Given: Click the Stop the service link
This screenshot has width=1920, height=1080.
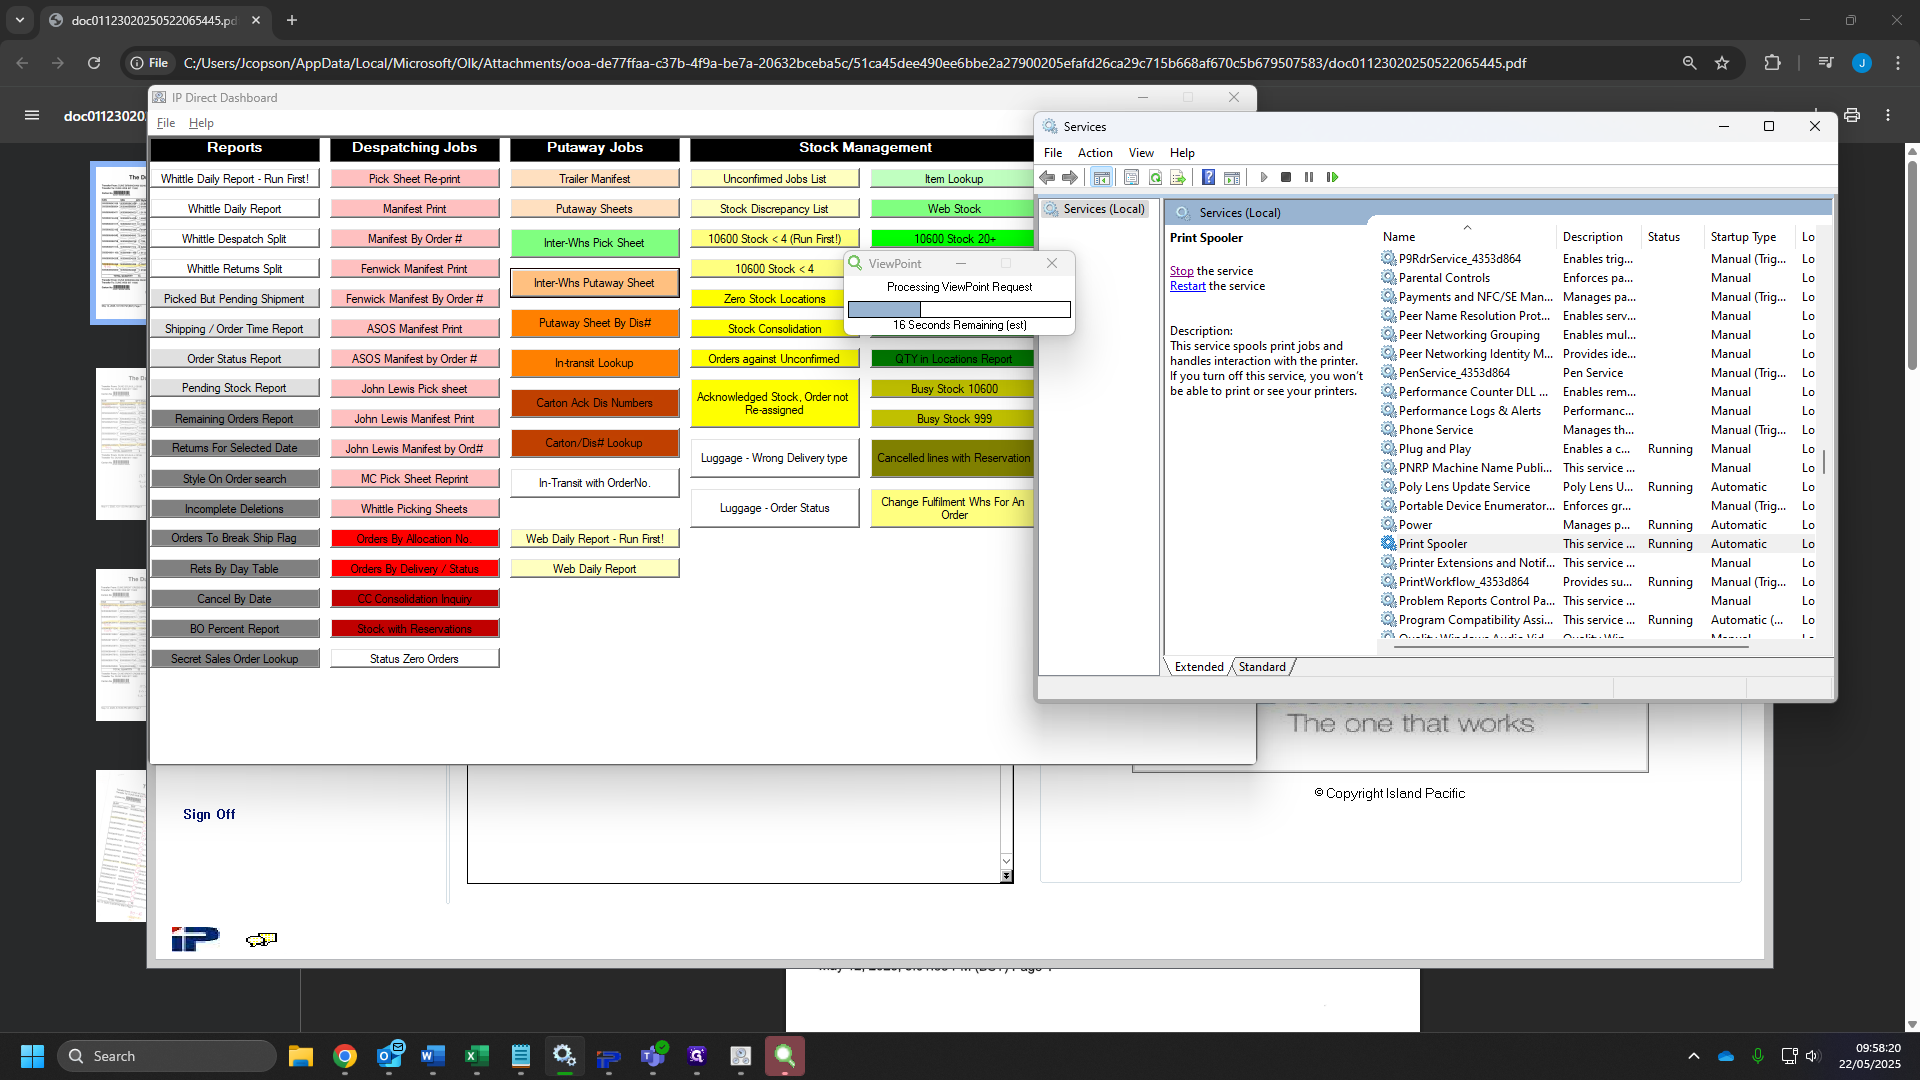Looking at the screenshot, I should coord(1181,271).
